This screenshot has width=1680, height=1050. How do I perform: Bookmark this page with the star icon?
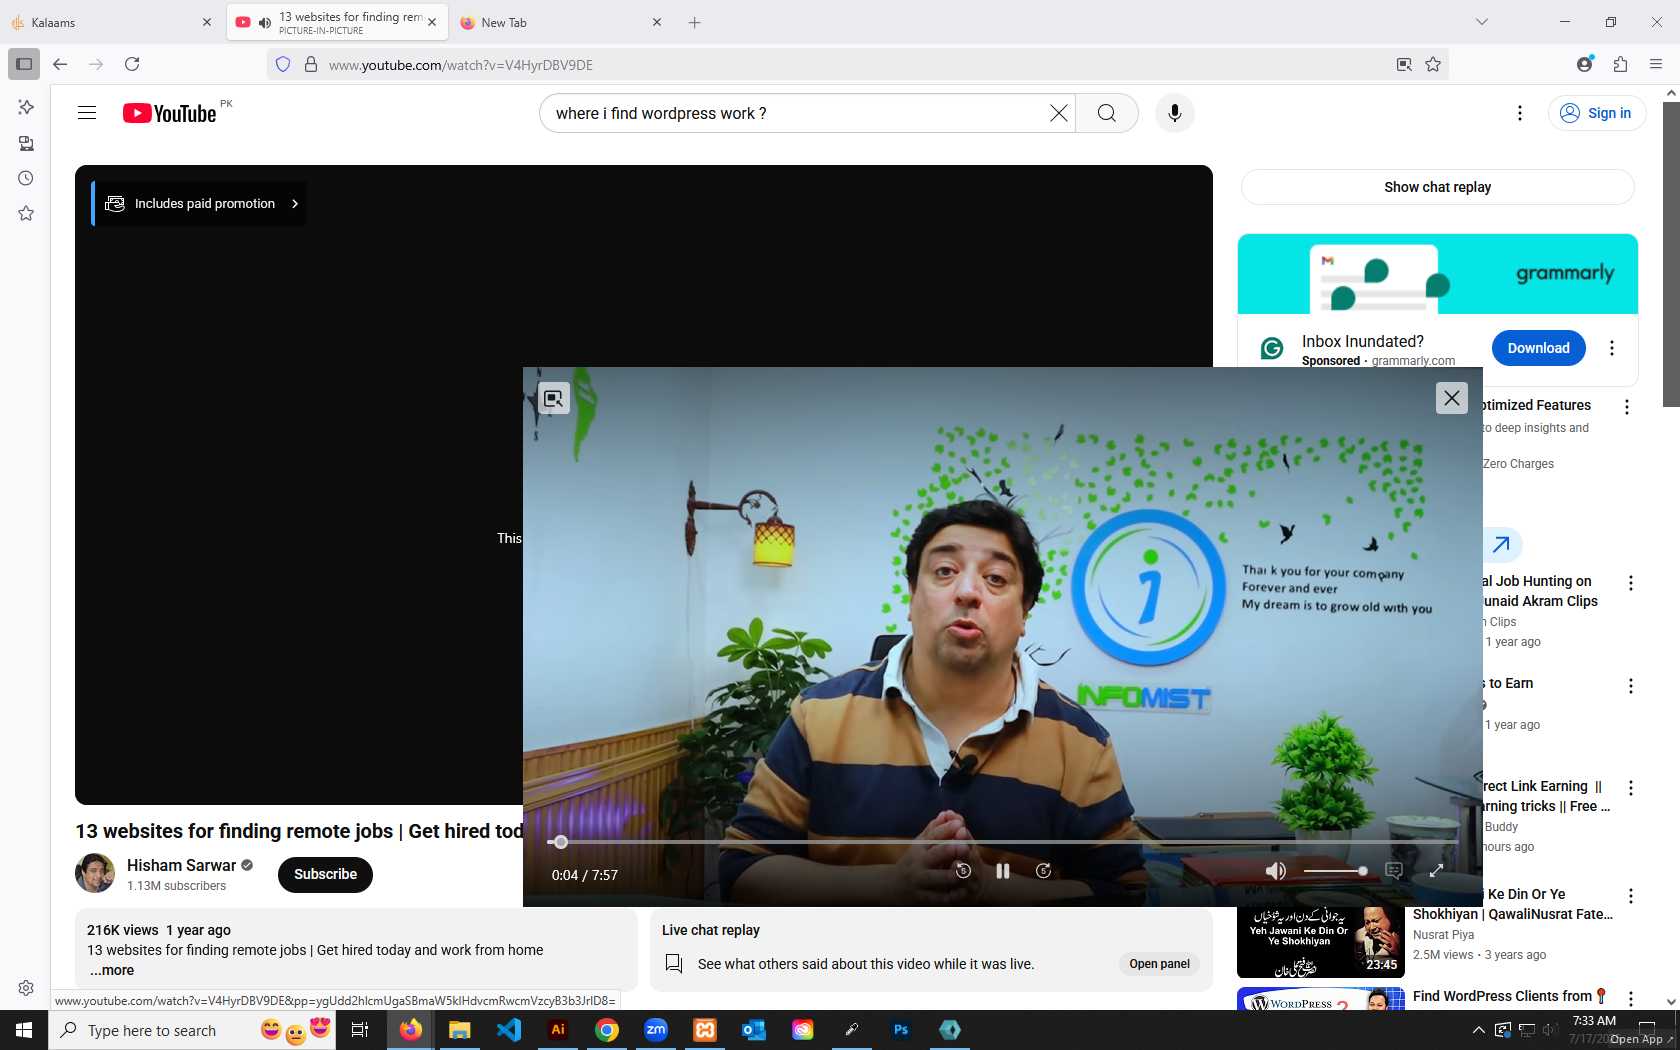[x=1433, y=64]
